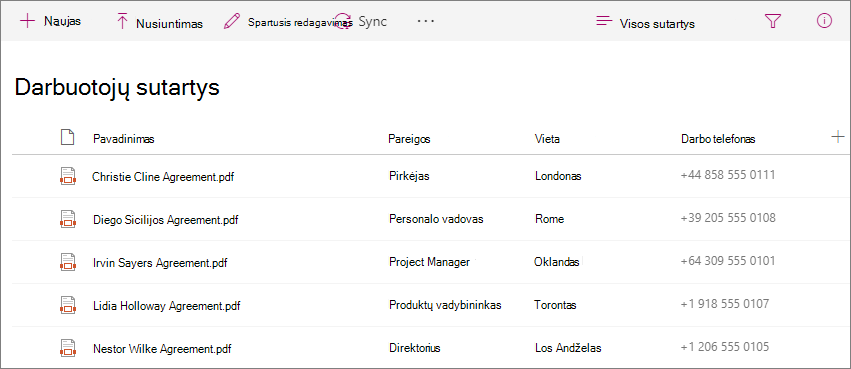Select the Los Andželas location cell
This screenshot has height=369, width=851.
(x=568, y=348)
